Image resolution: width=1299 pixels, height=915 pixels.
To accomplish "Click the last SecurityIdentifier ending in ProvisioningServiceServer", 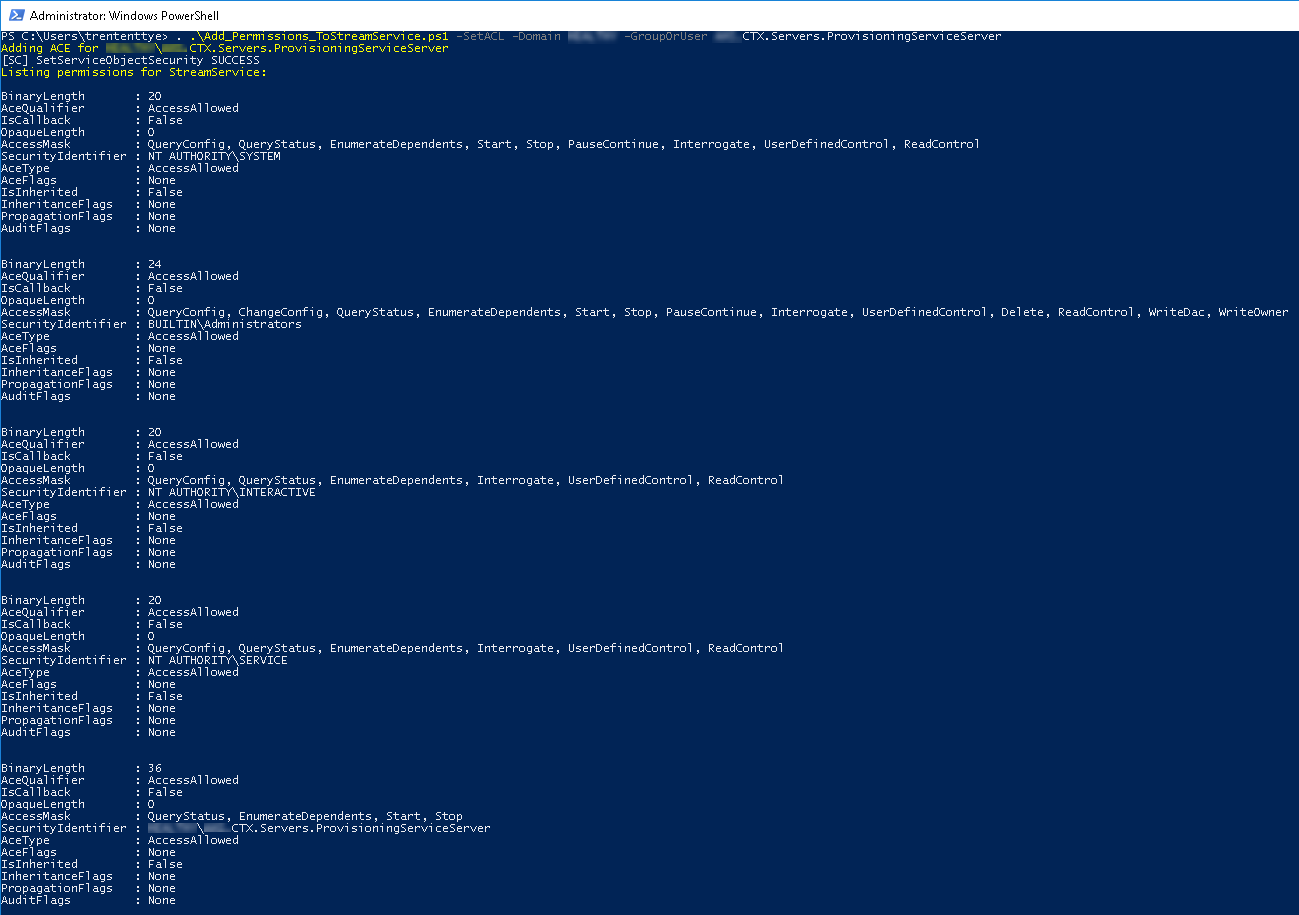I will point(360,828).
